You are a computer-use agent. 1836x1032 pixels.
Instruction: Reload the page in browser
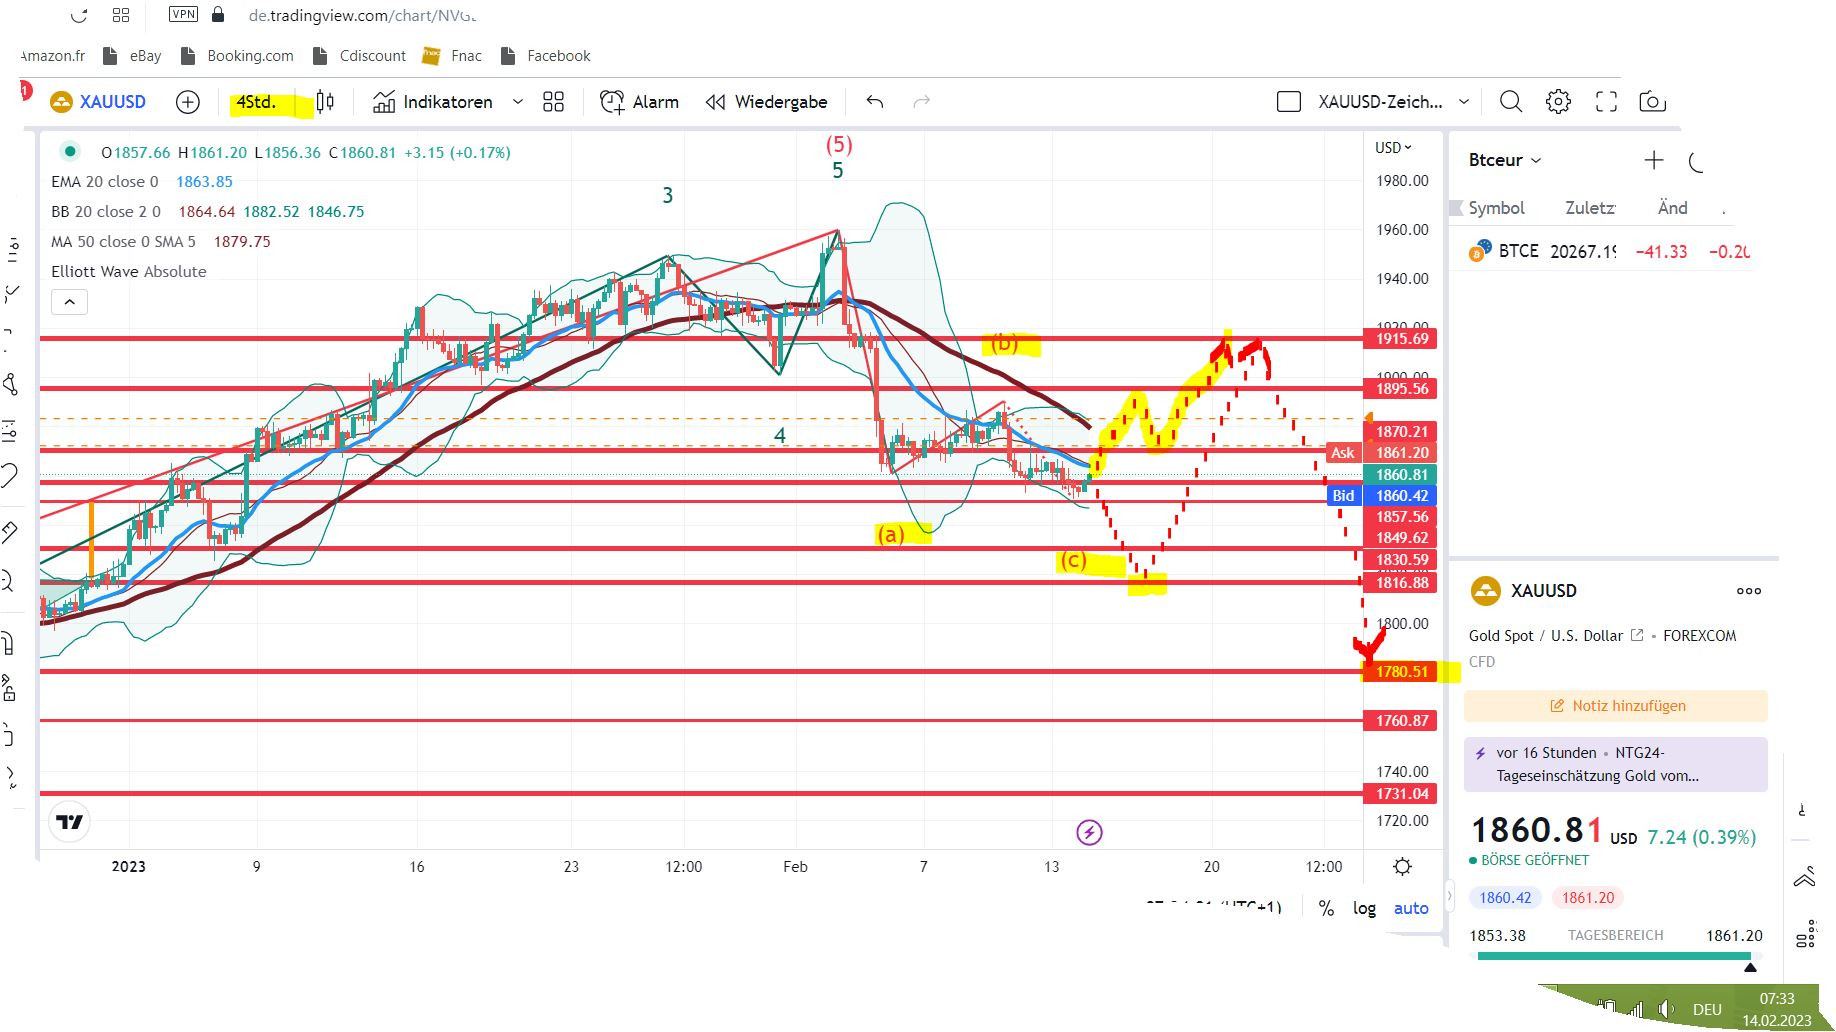(80, 15)
